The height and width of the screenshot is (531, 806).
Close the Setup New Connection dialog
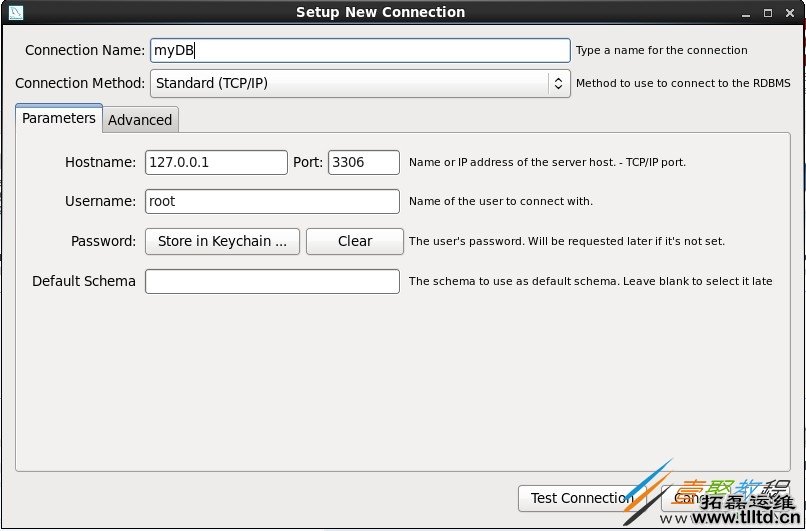pos(790,13)
